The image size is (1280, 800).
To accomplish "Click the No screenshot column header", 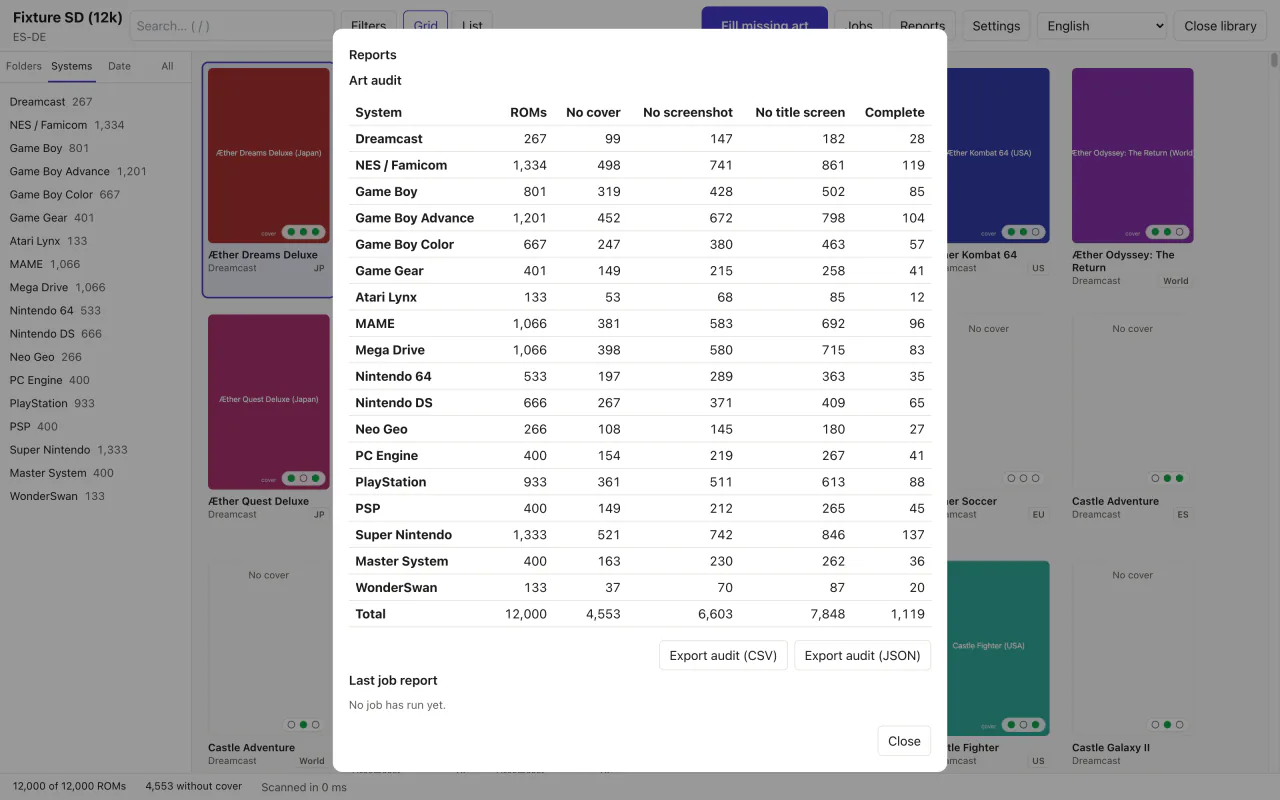I will point(688,112).
